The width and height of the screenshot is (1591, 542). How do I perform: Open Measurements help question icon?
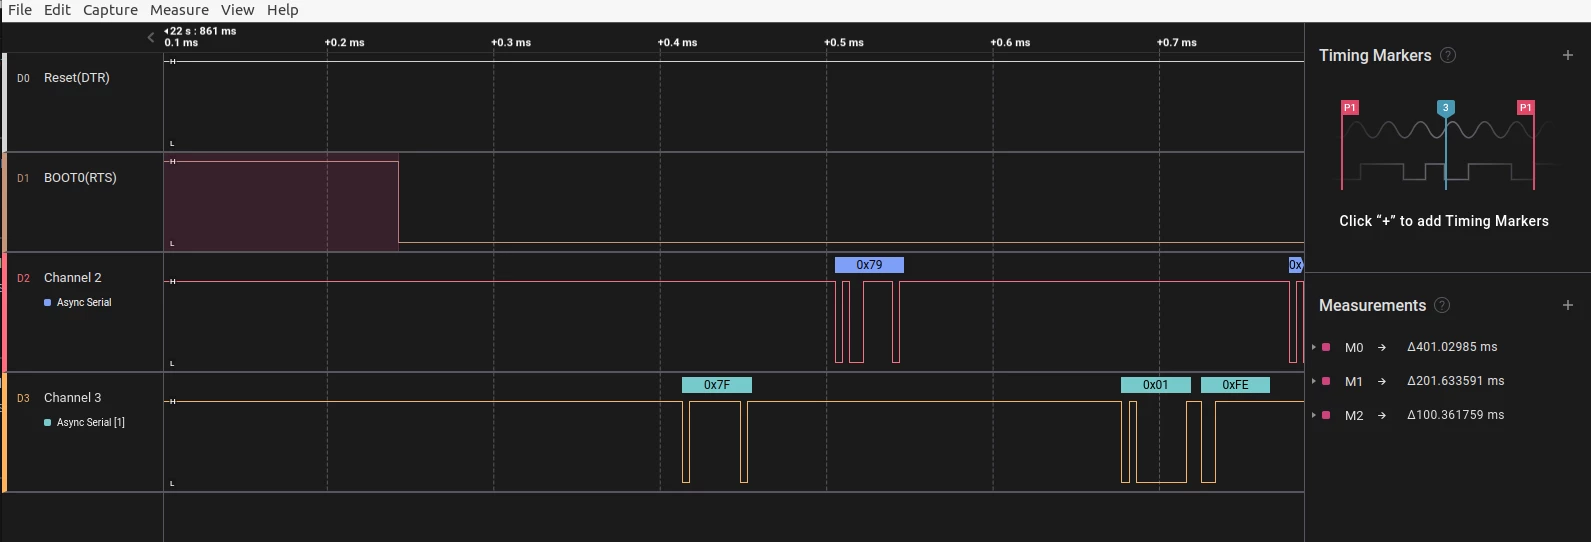click(1442, 305)
